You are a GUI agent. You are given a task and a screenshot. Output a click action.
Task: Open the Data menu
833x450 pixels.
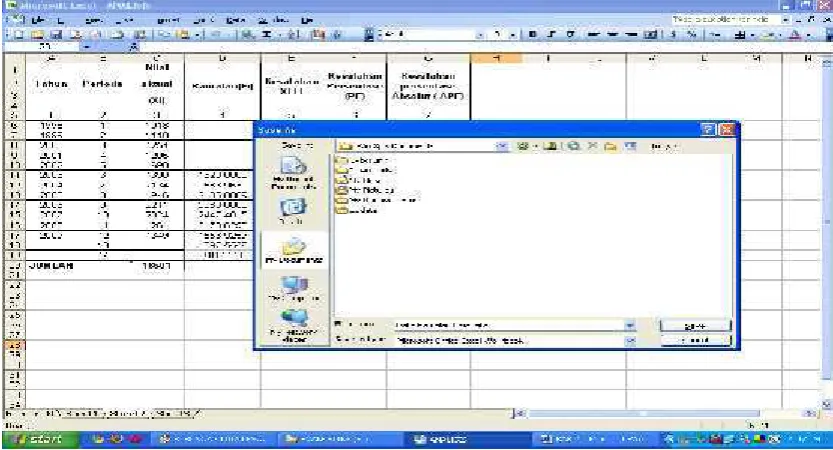point(235,20)
